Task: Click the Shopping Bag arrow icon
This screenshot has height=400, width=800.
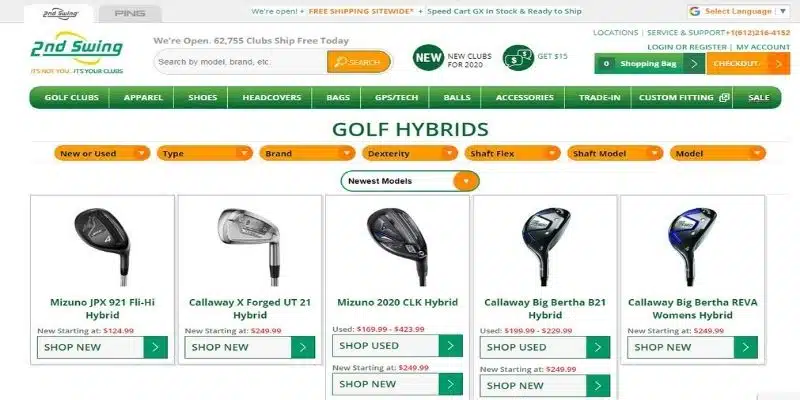Action: 694,64
